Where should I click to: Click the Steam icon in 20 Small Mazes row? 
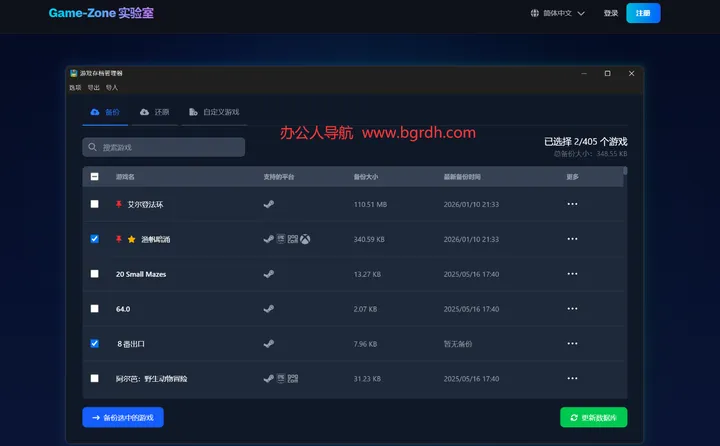(269, 274)
